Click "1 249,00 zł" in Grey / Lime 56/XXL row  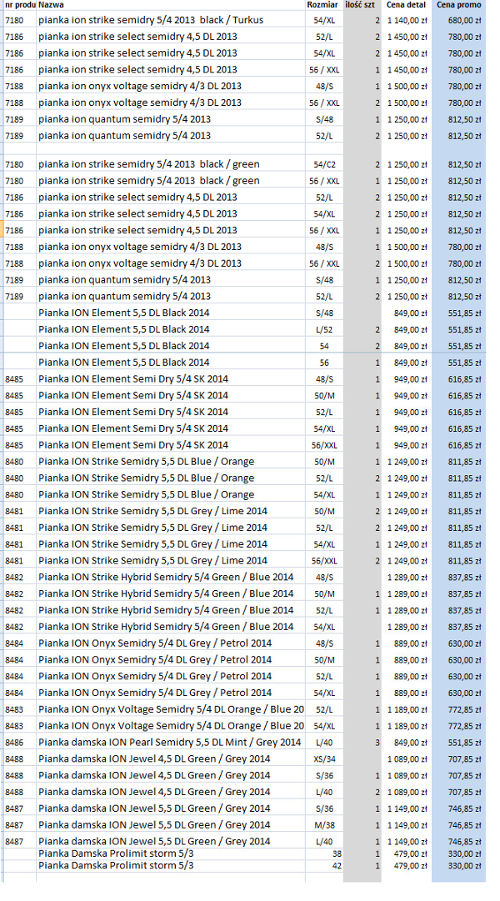pos(406,561)
